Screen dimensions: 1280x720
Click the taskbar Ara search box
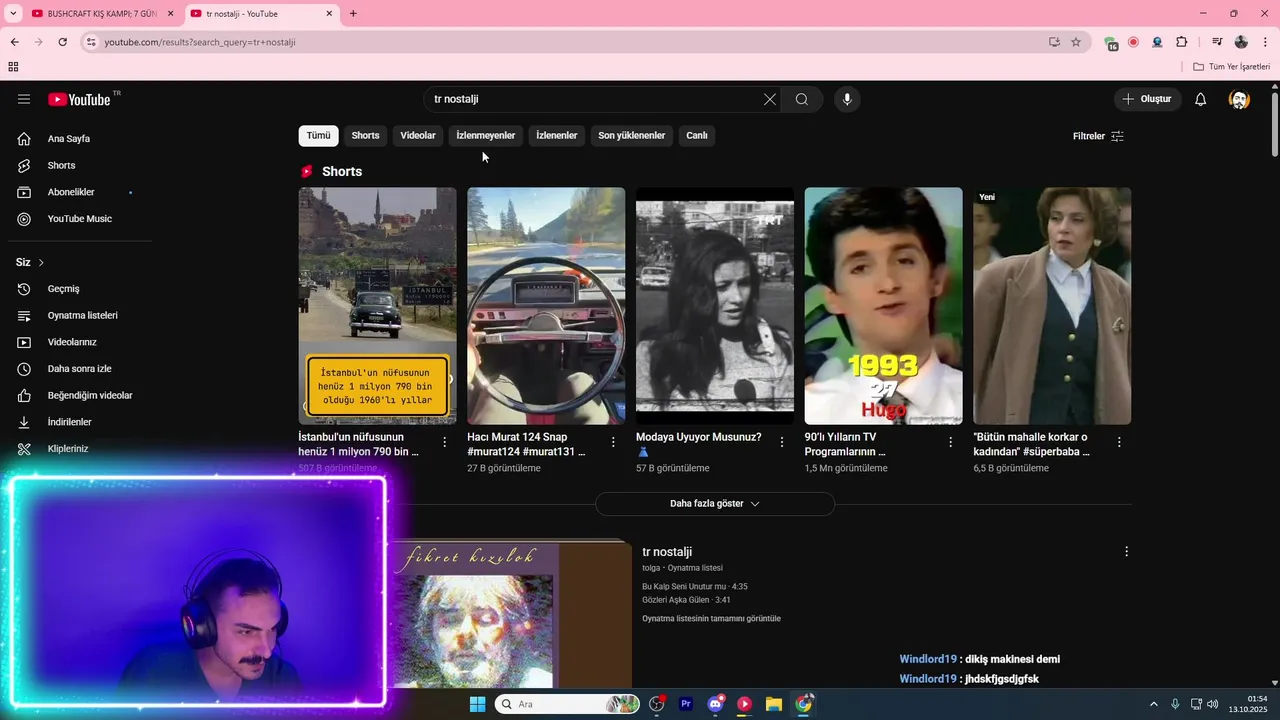pos(567,704)
